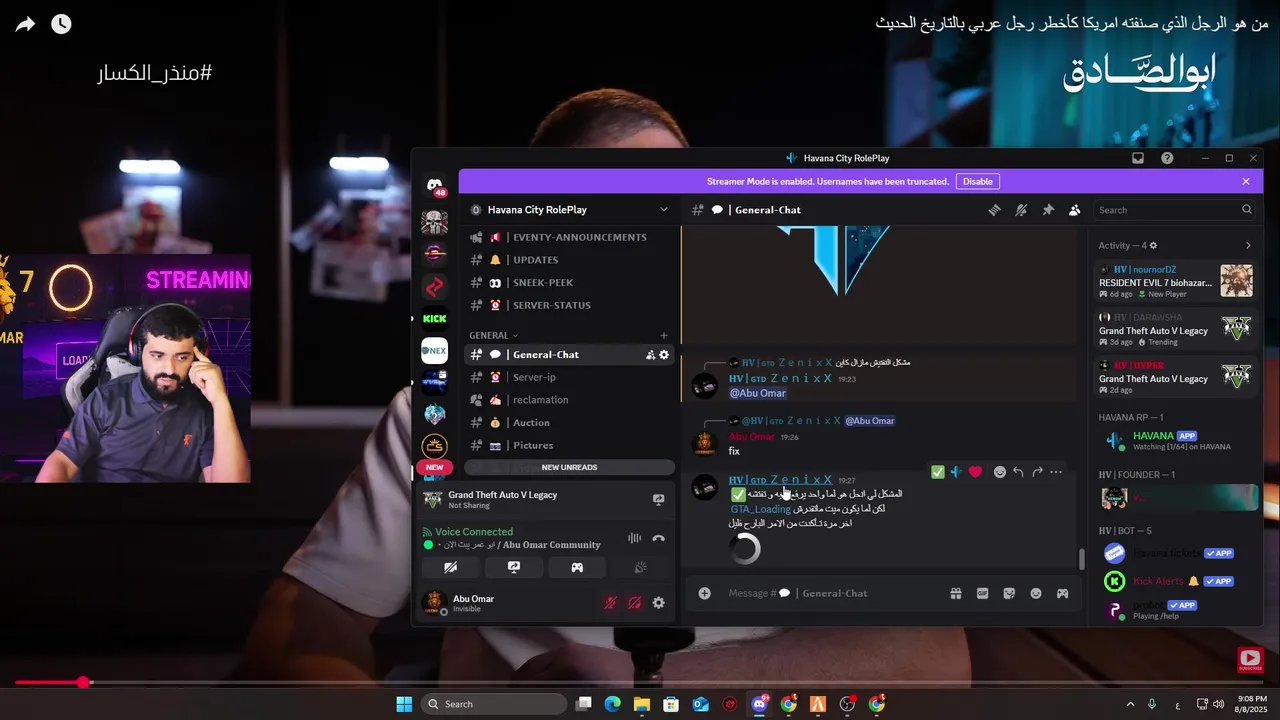Viewport: 1280px width, 720px height.
Task: Toggle microphone mute in user panel
Action: coord(610,603)
